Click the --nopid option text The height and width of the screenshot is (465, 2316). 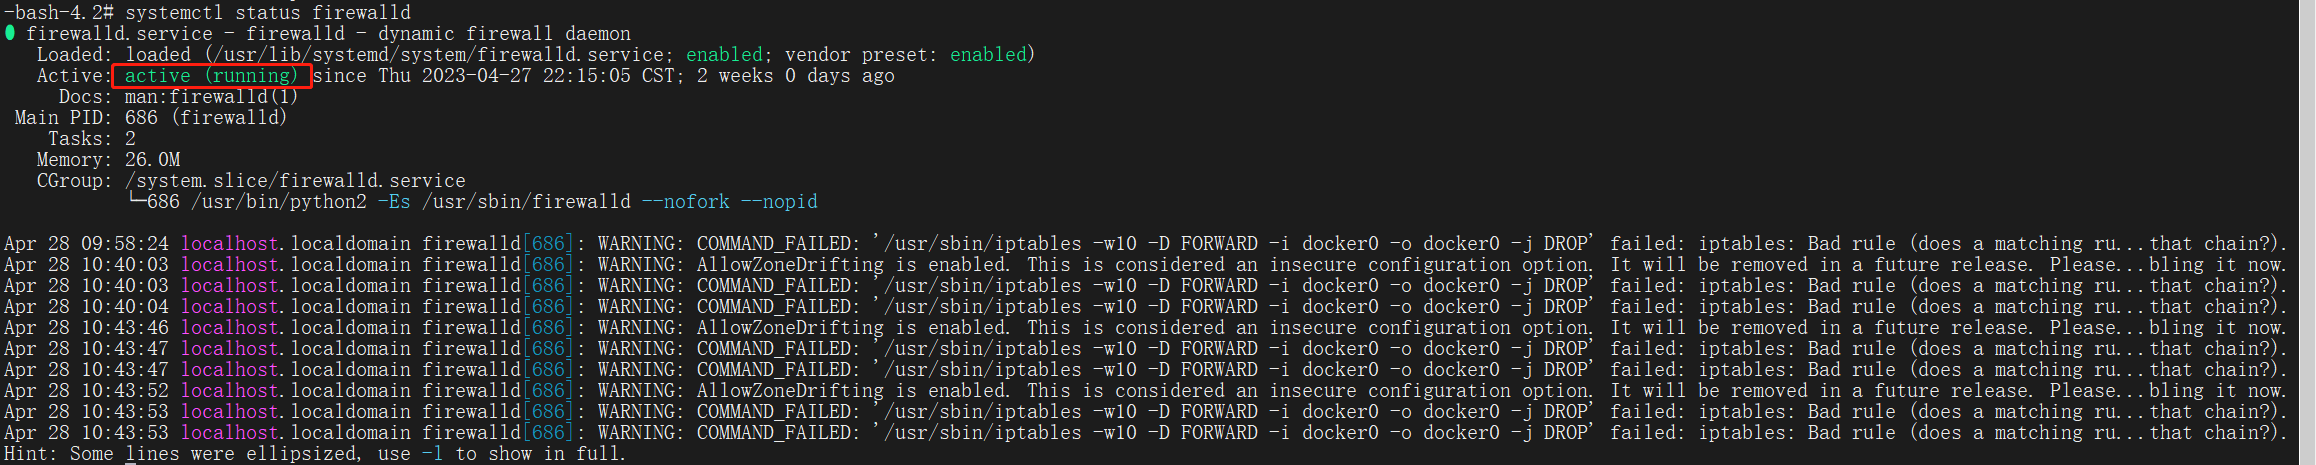pyautogui.click(x=779, y=202)
